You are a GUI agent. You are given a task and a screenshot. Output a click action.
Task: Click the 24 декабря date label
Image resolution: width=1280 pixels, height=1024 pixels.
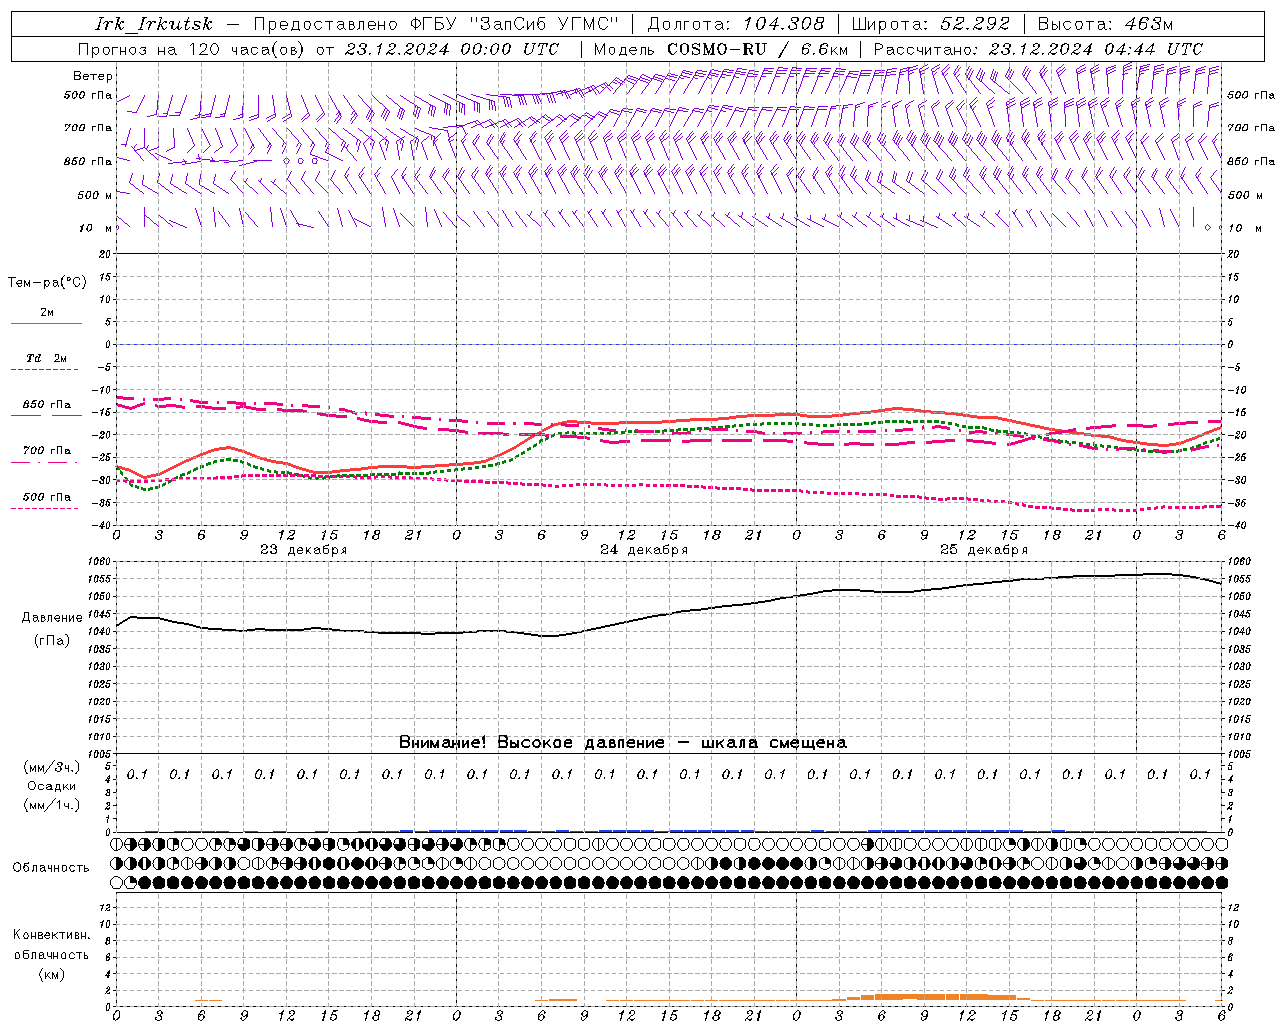(x=644, y=550)
